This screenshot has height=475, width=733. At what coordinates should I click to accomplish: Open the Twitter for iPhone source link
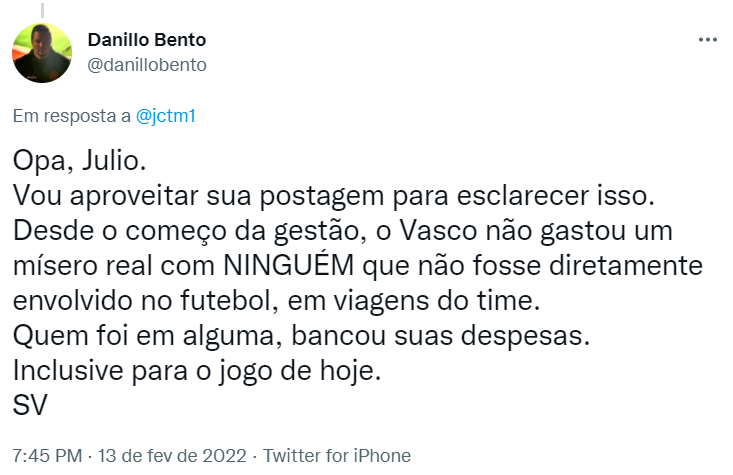[x=337, y=455]
